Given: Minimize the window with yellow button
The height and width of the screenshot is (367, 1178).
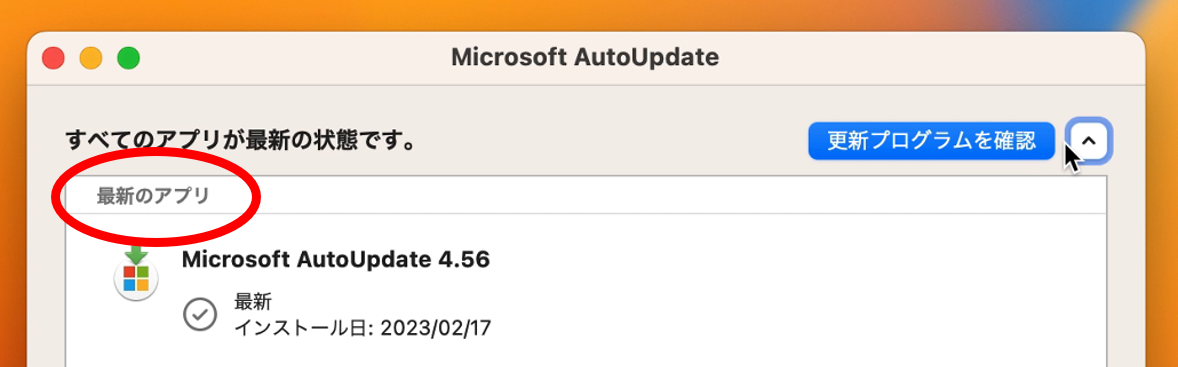Looking at the screenshot, I should tap(91, 58).
